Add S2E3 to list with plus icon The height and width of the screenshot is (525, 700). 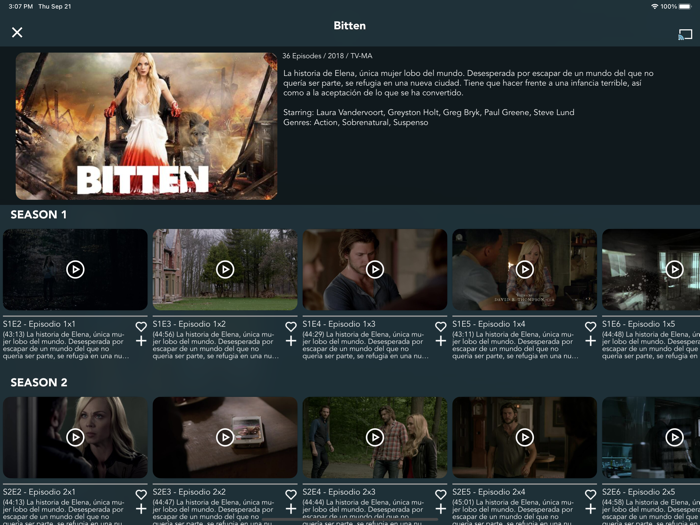pos(291,509)
